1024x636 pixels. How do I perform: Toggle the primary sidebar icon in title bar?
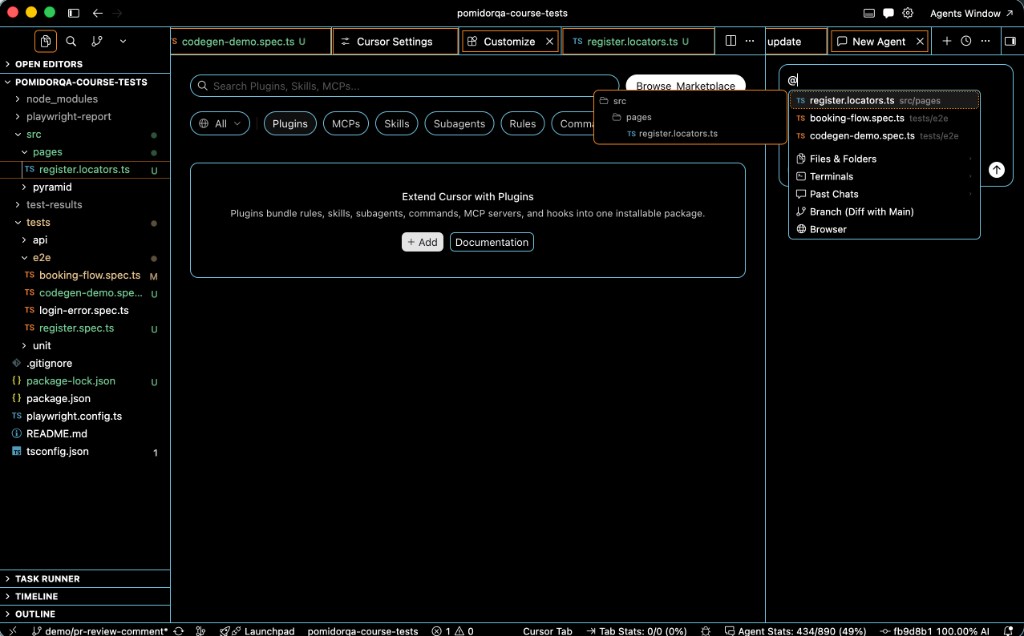point(73,13)
